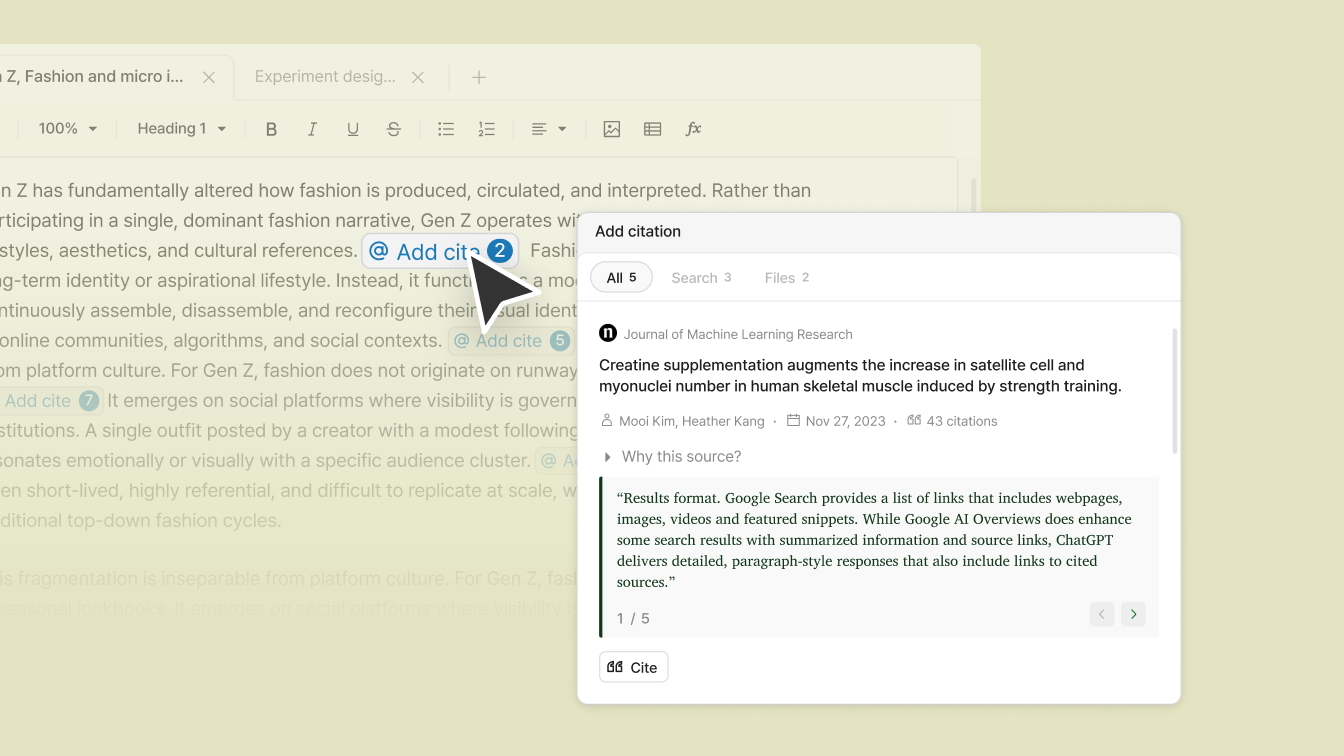
Task: Click the 'Add cite 5' chip in the text
Action: click(510, 340)
